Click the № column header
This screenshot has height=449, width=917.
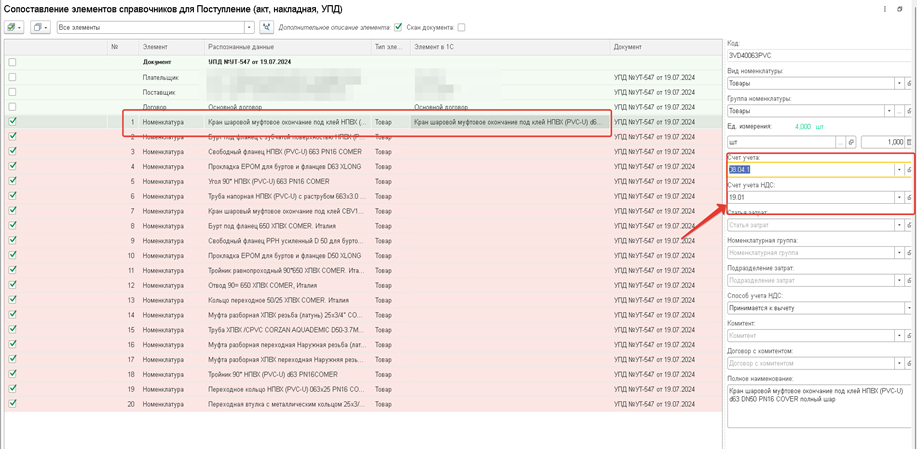(x=123, y=47)
